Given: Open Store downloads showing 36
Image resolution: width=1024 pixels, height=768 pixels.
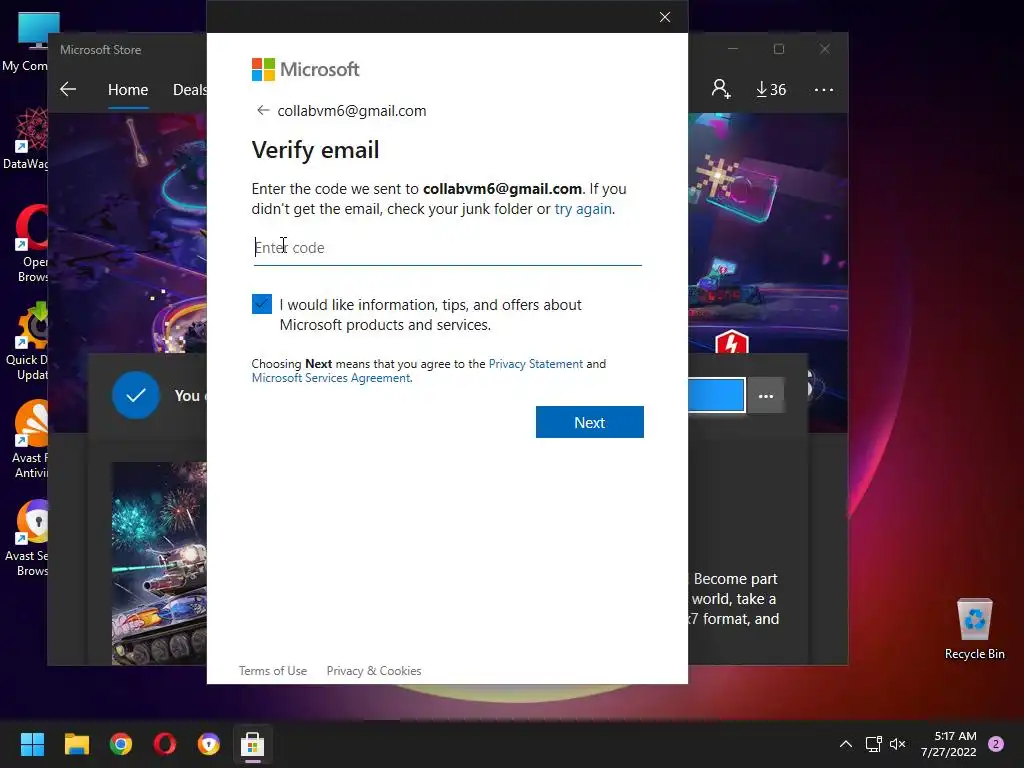Looking at the screenshot, I should click(771, 89).
